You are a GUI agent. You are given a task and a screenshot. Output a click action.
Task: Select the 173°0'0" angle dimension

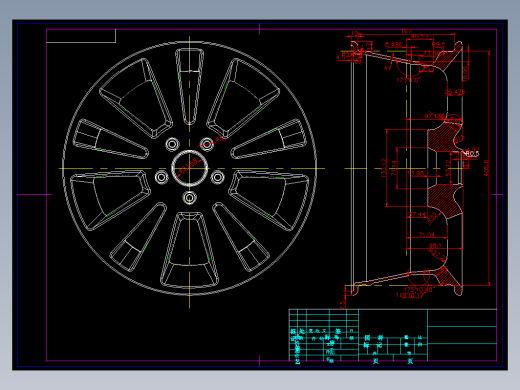409,80
